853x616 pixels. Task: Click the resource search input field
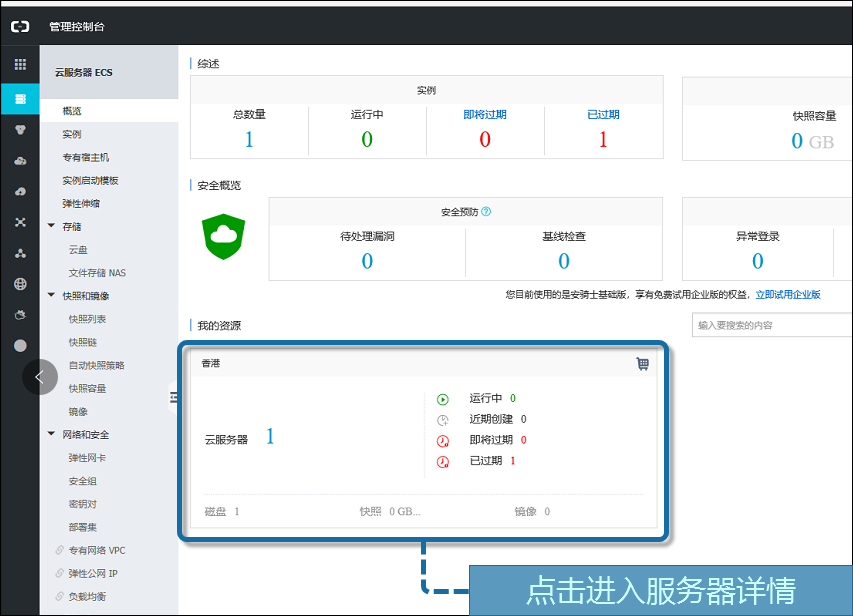pyautogui.click(x=770, y=325)
